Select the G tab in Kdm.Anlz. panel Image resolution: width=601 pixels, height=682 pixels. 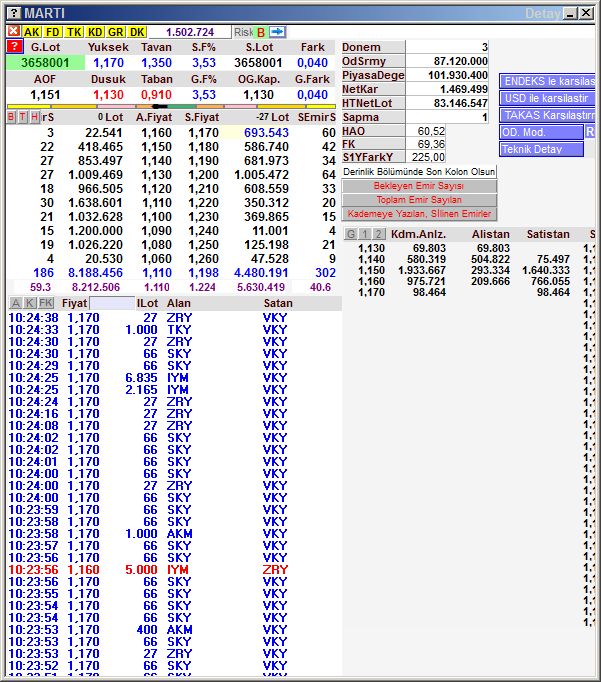(351, 234)
